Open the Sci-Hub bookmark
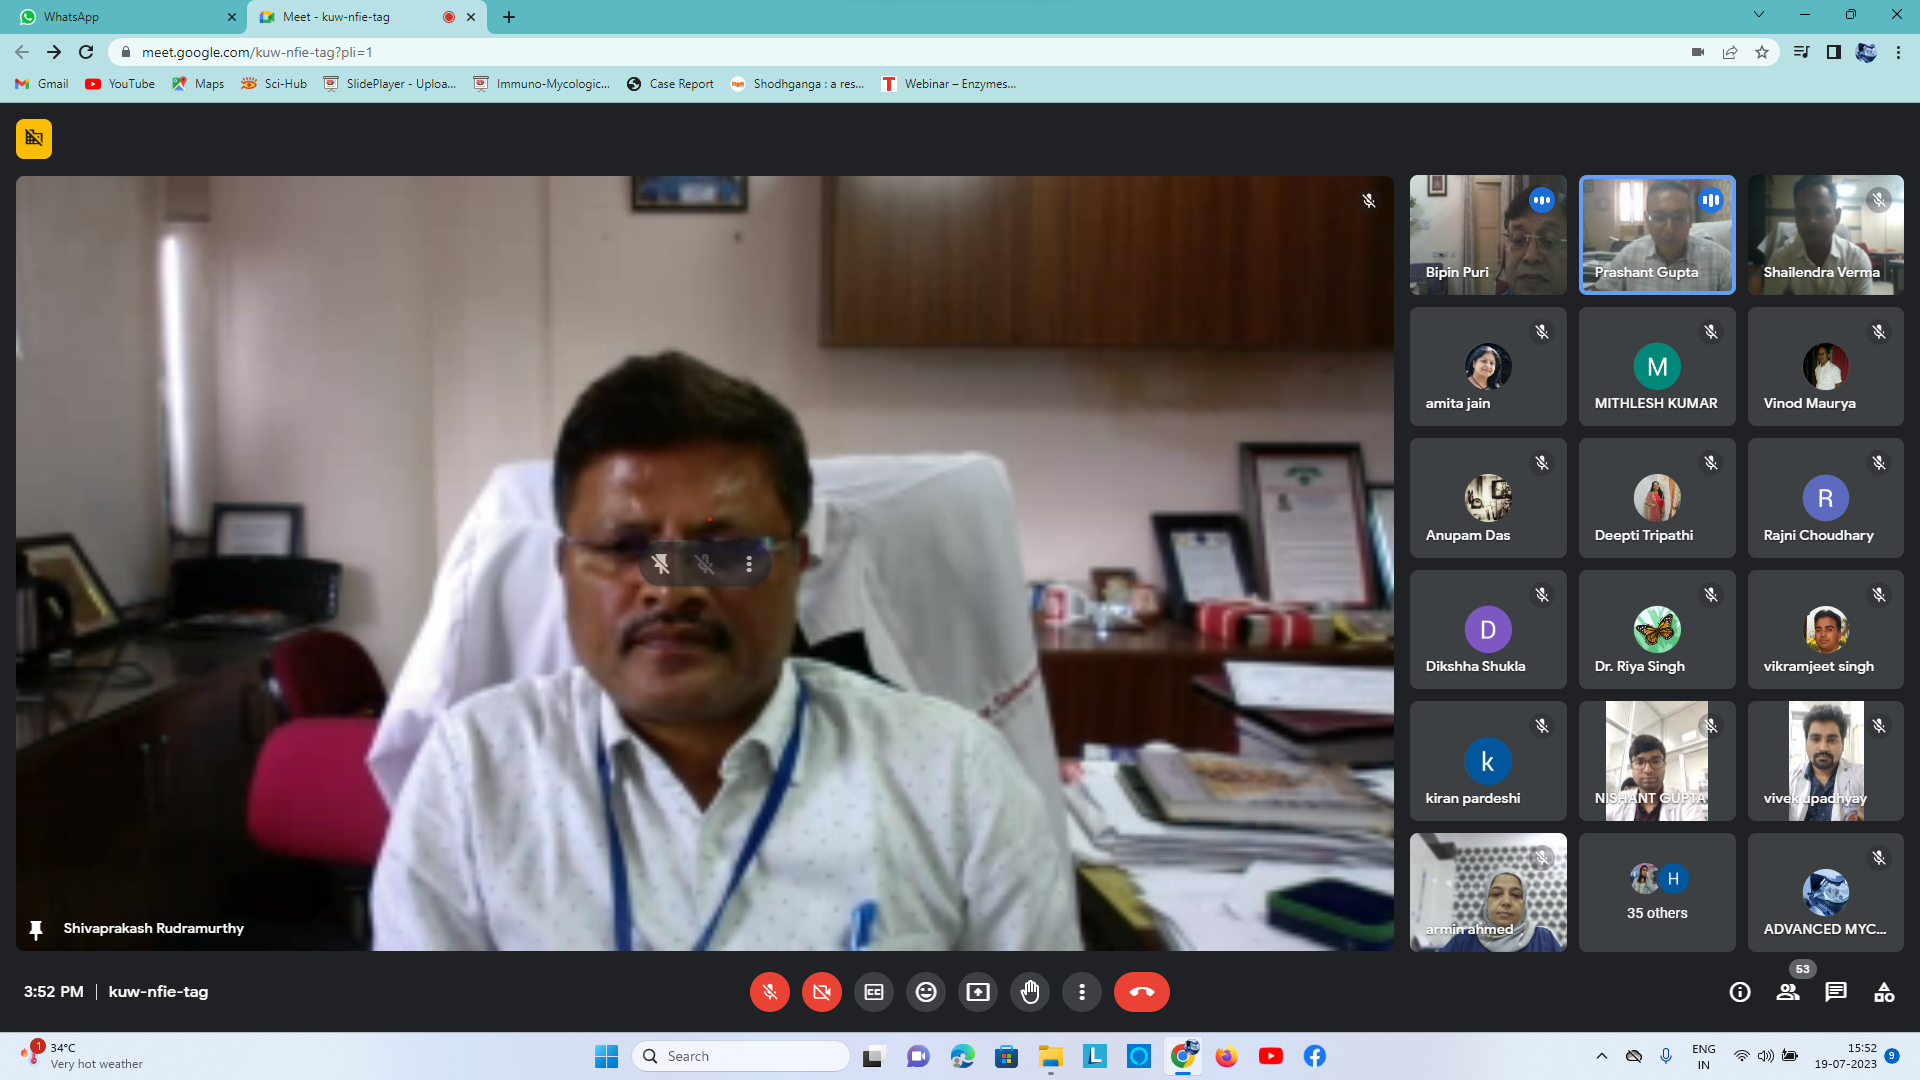Viewport: 1920px width, 1080px height. (x=275, y=84)
